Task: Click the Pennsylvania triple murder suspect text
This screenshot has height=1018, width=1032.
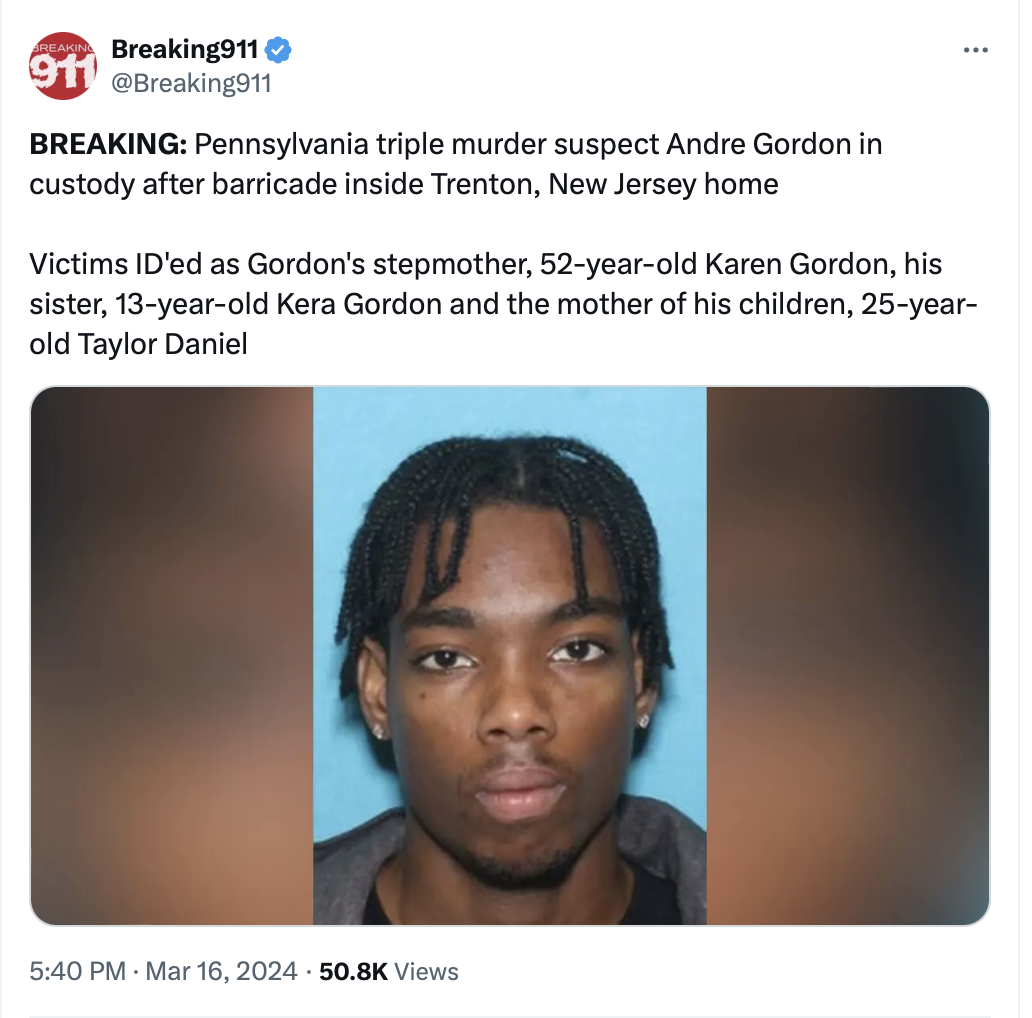Action: (426, 144)
